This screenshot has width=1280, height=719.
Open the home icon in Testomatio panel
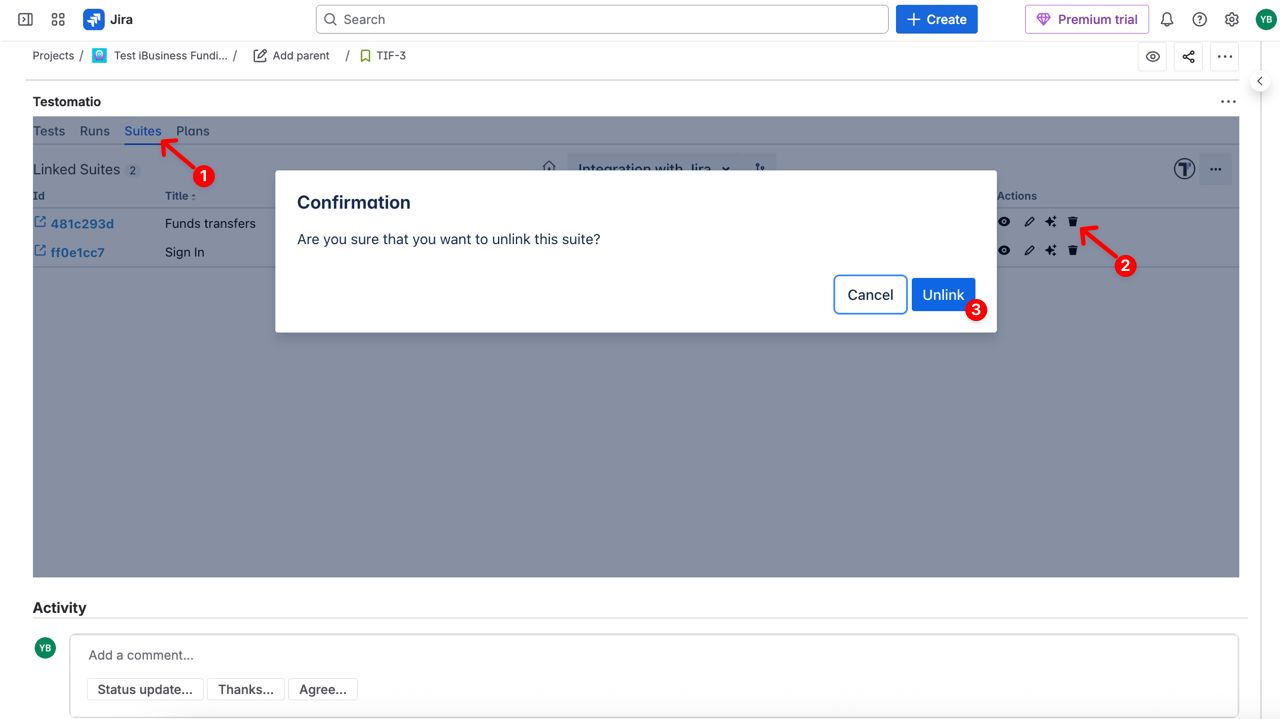click(549, 168)
